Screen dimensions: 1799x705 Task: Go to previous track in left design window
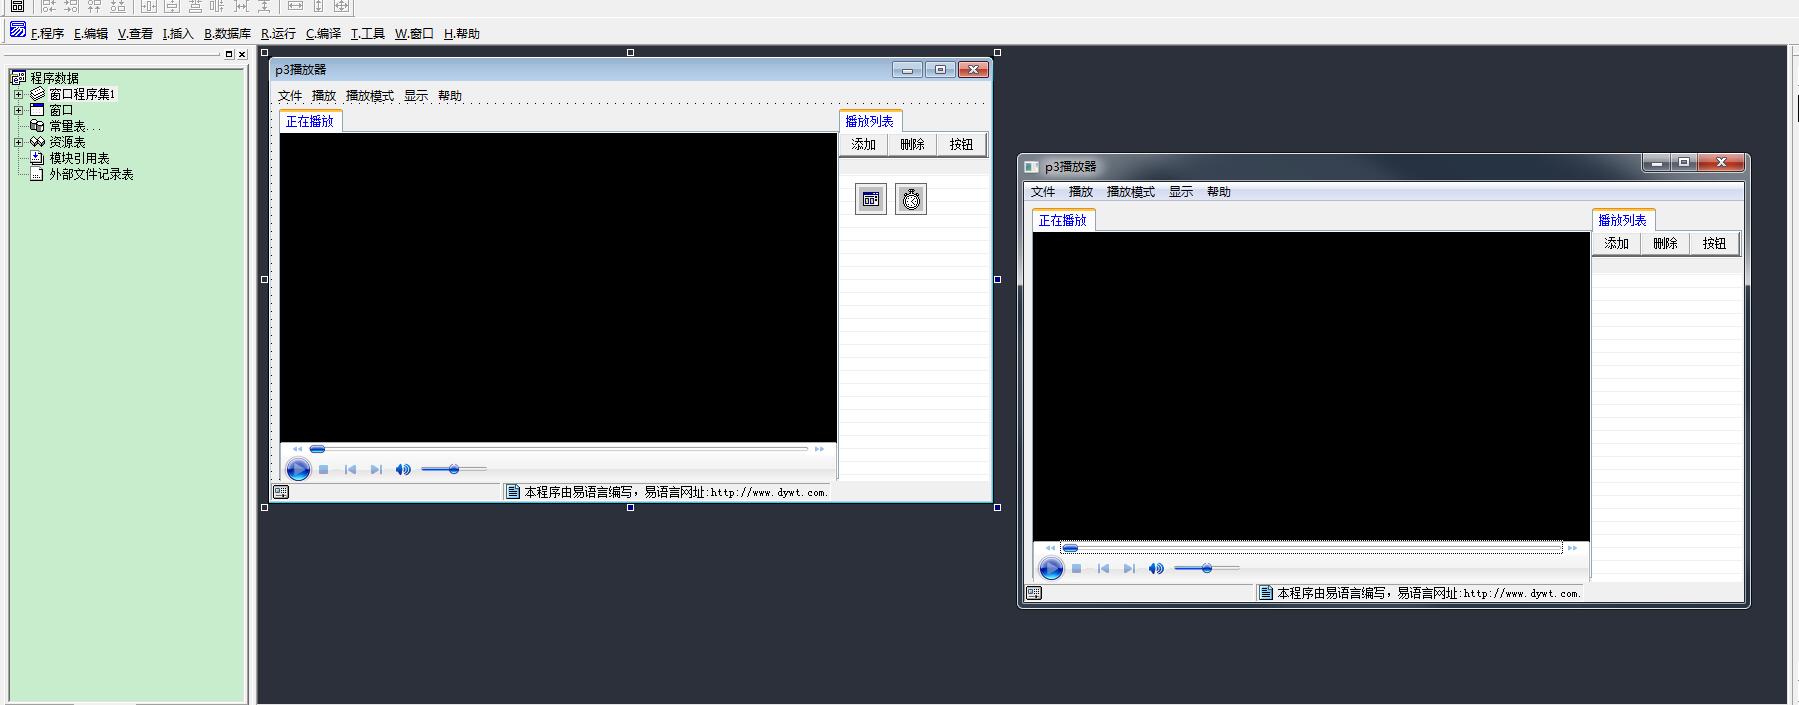tap(350, 469)
